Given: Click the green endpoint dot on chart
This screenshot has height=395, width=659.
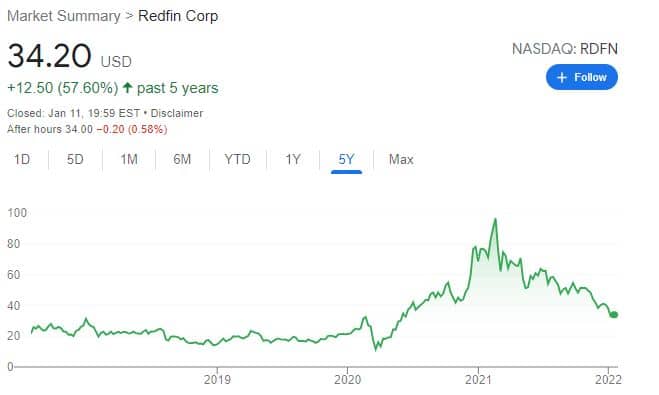Looking at the screenshot, I should [614, 314].
